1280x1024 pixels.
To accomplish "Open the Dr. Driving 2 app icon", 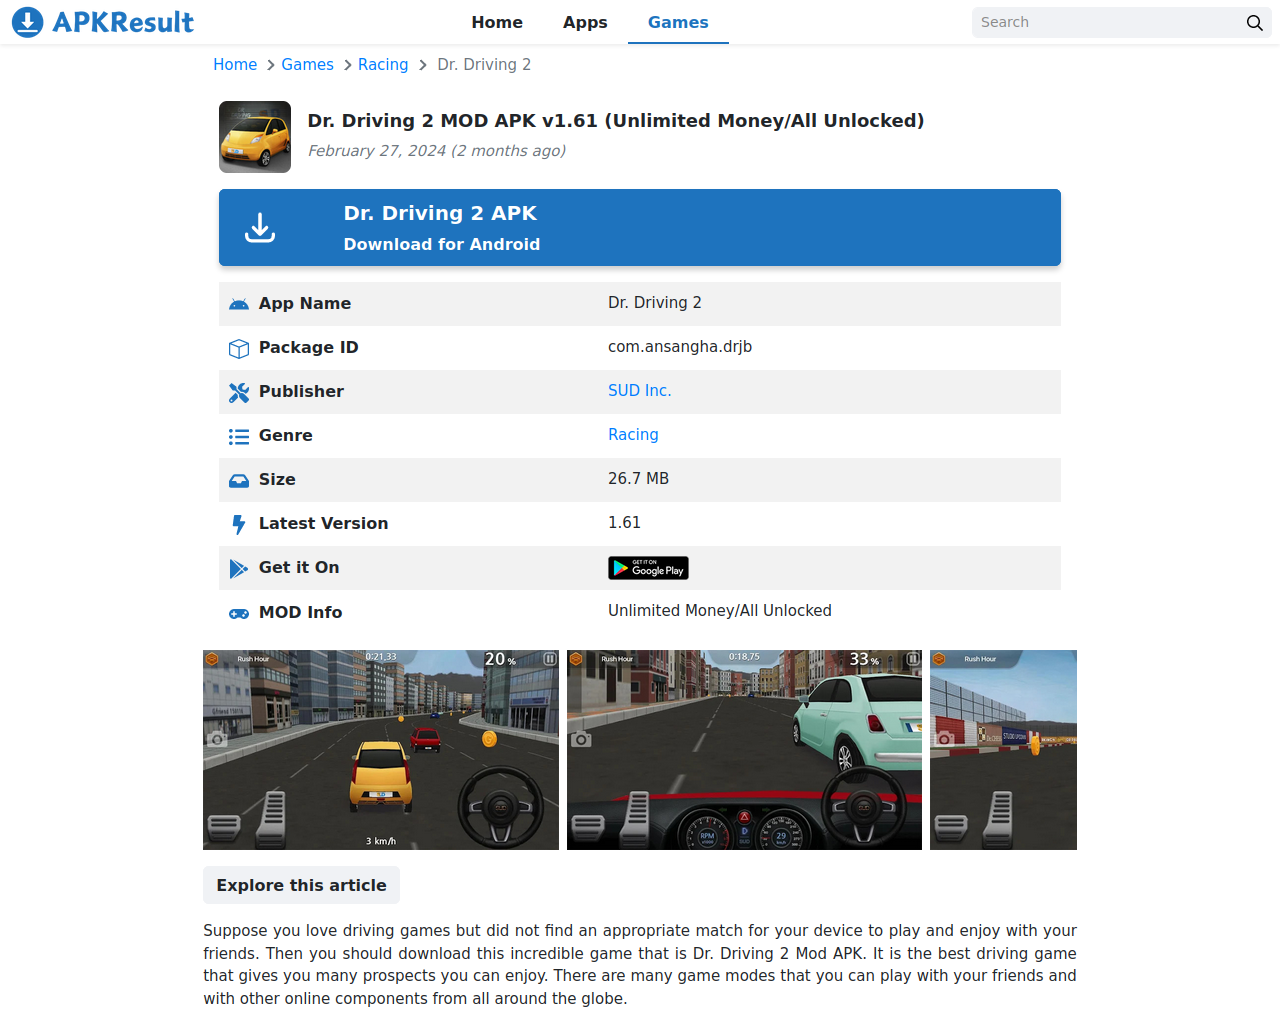I will (255, 137).
